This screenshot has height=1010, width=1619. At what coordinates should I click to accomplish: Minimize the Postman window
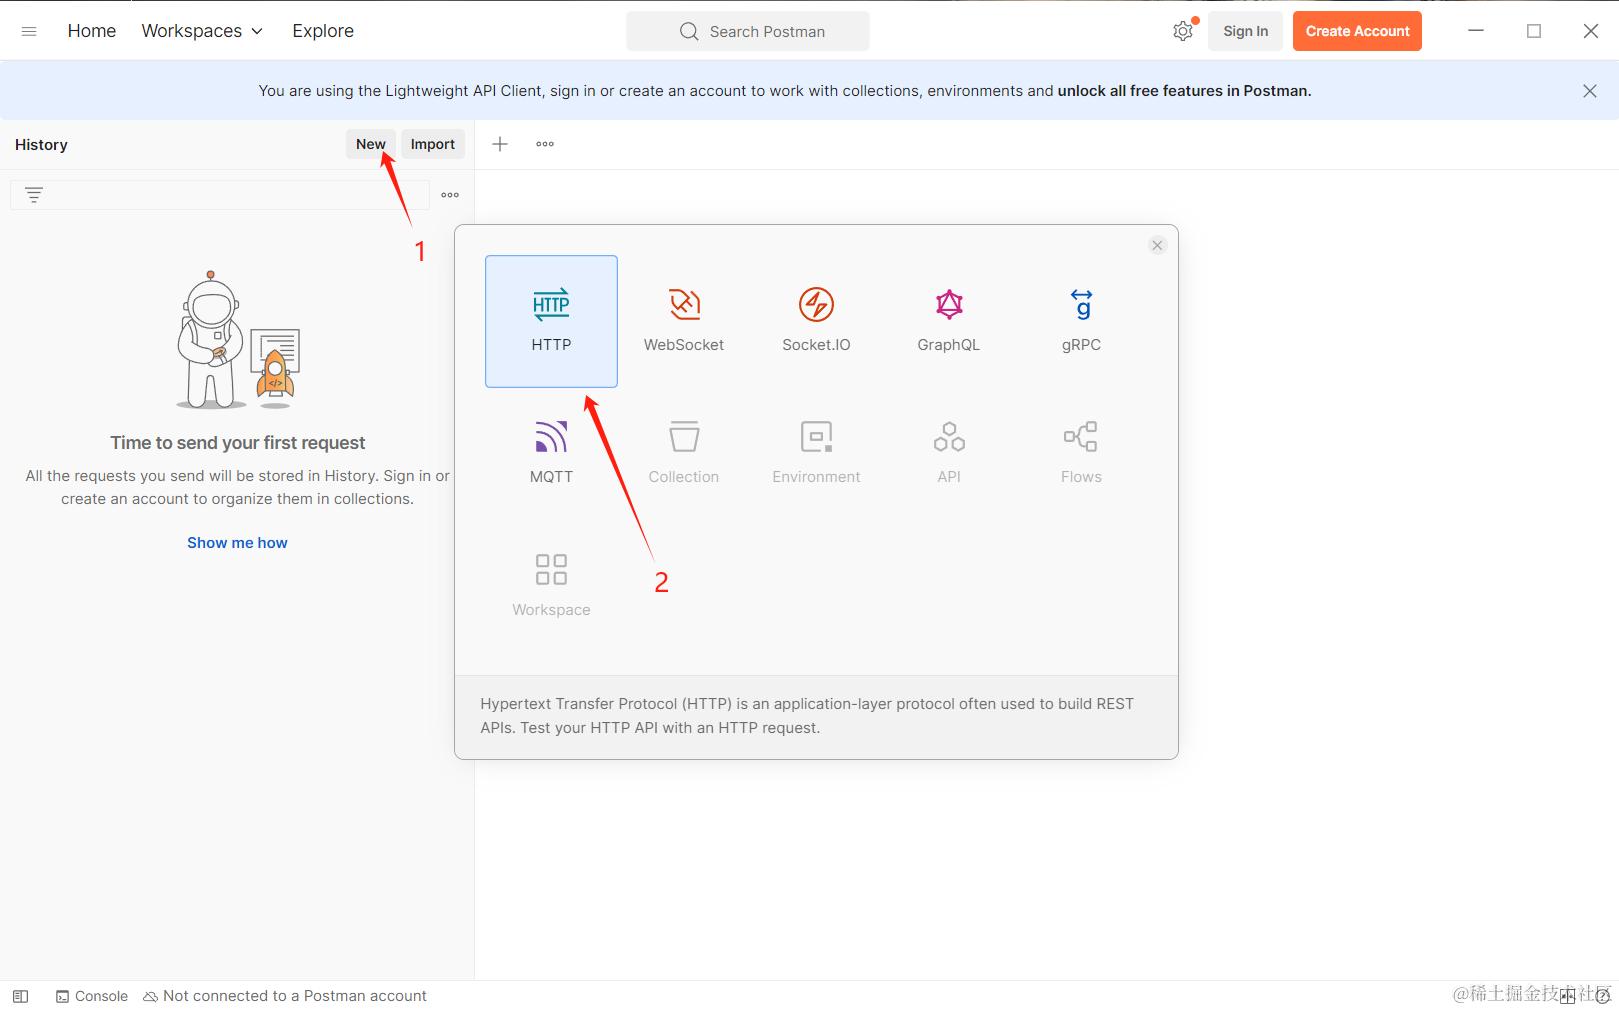coord(1476,31)
